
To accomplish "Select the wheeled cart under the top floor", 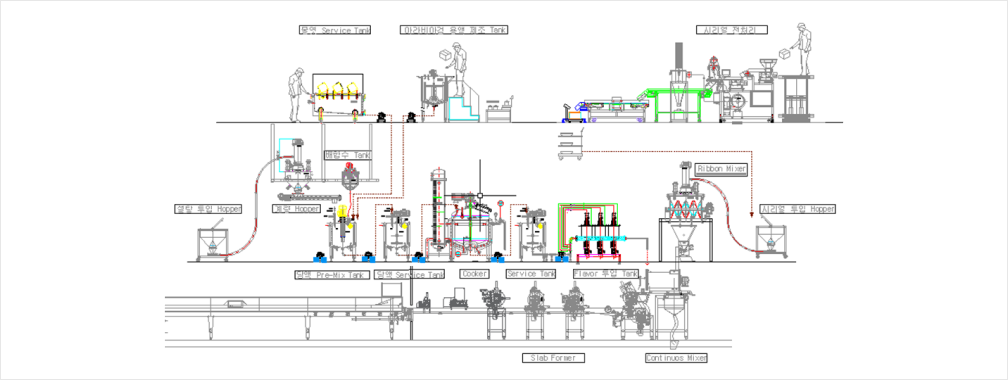I will [570, 147].
